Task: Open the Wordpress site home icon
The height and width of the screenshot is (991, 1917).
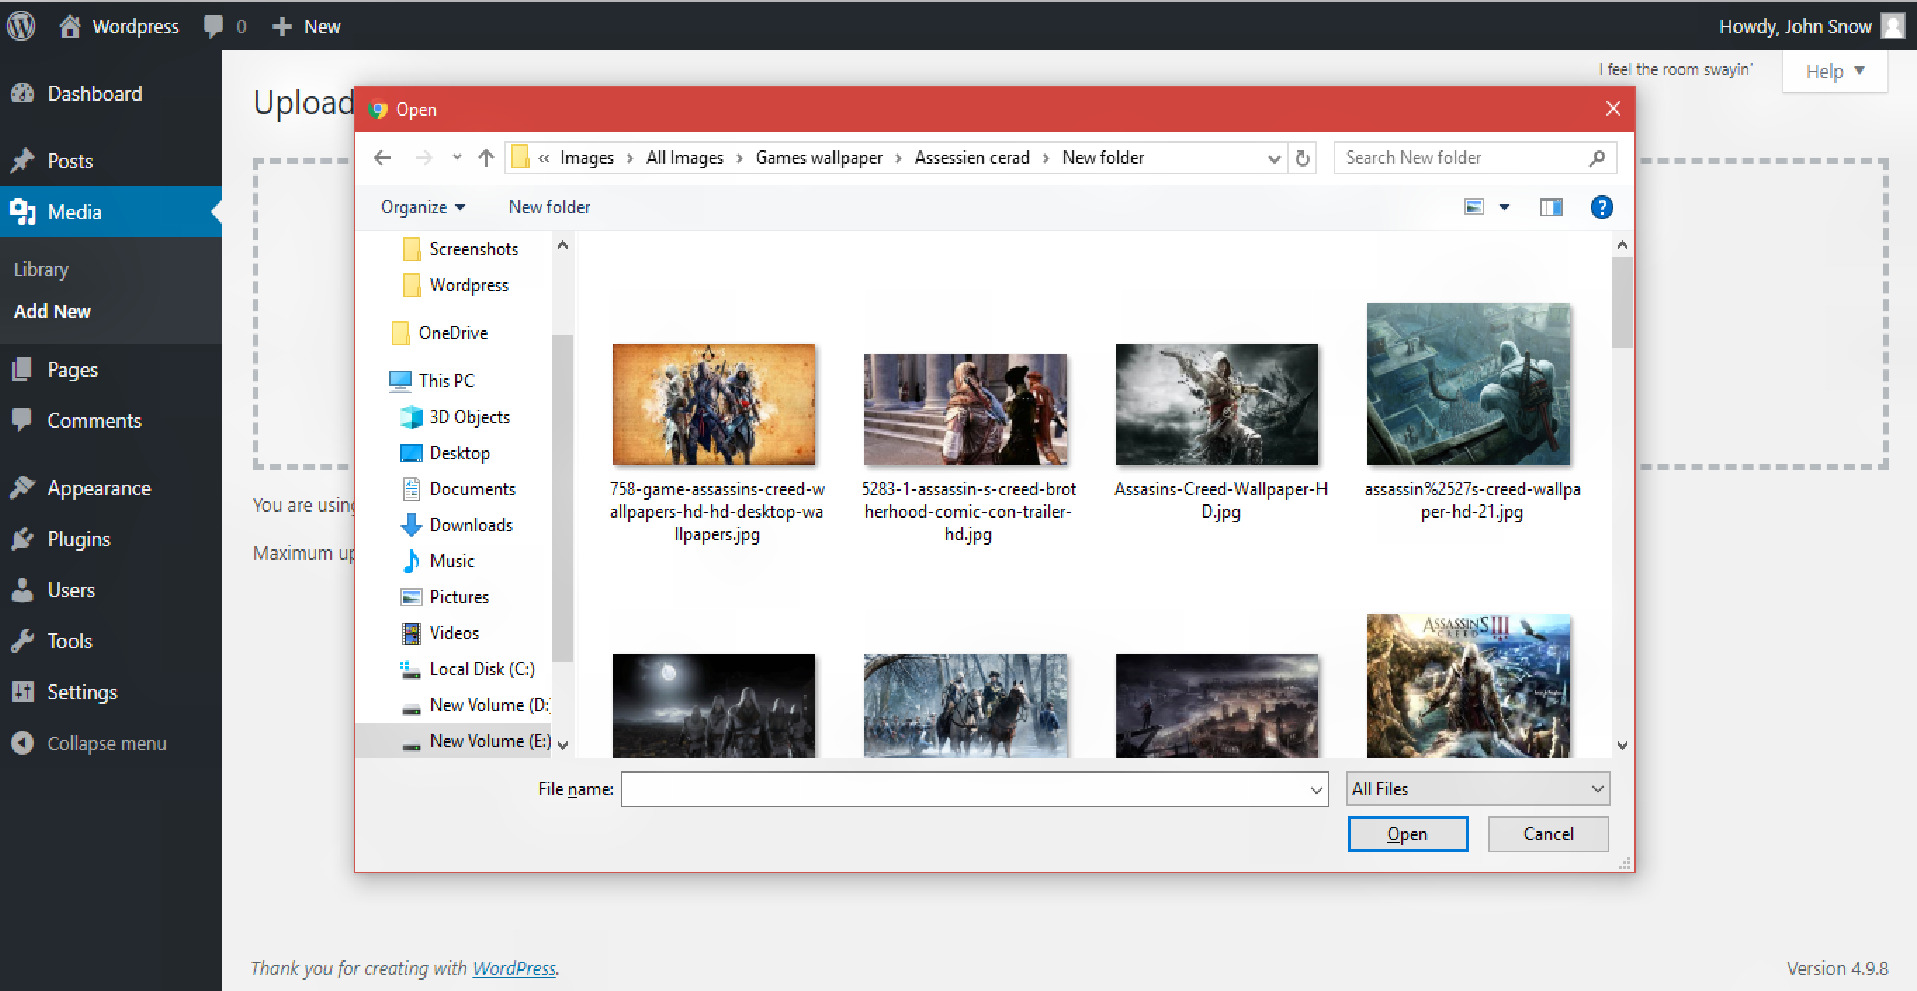Action: tap(70, 26)
